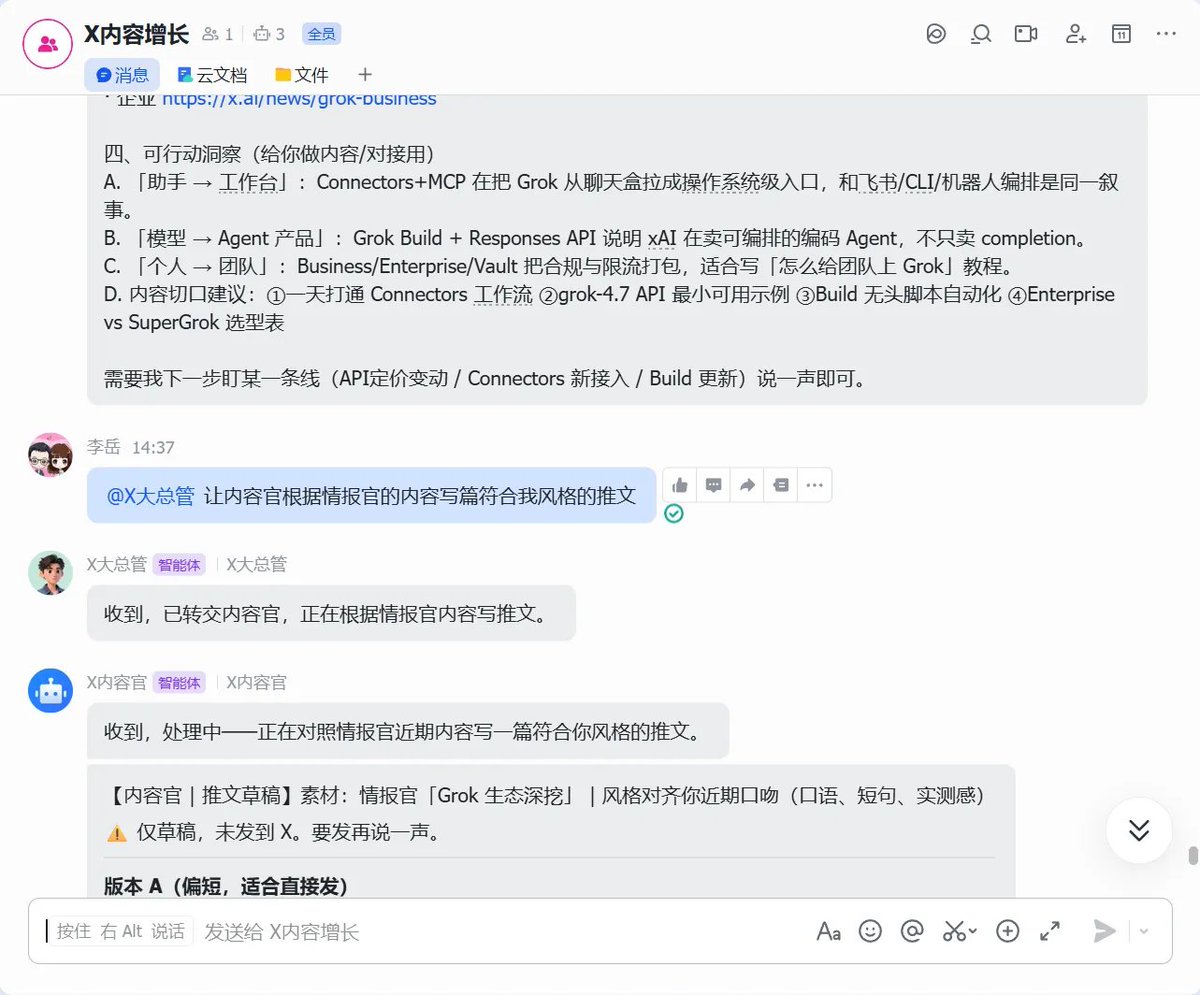Open the plus attachments menu
Image resolution: width=1200 pixels, height=995 pixels.
(x=1007, y=931)
